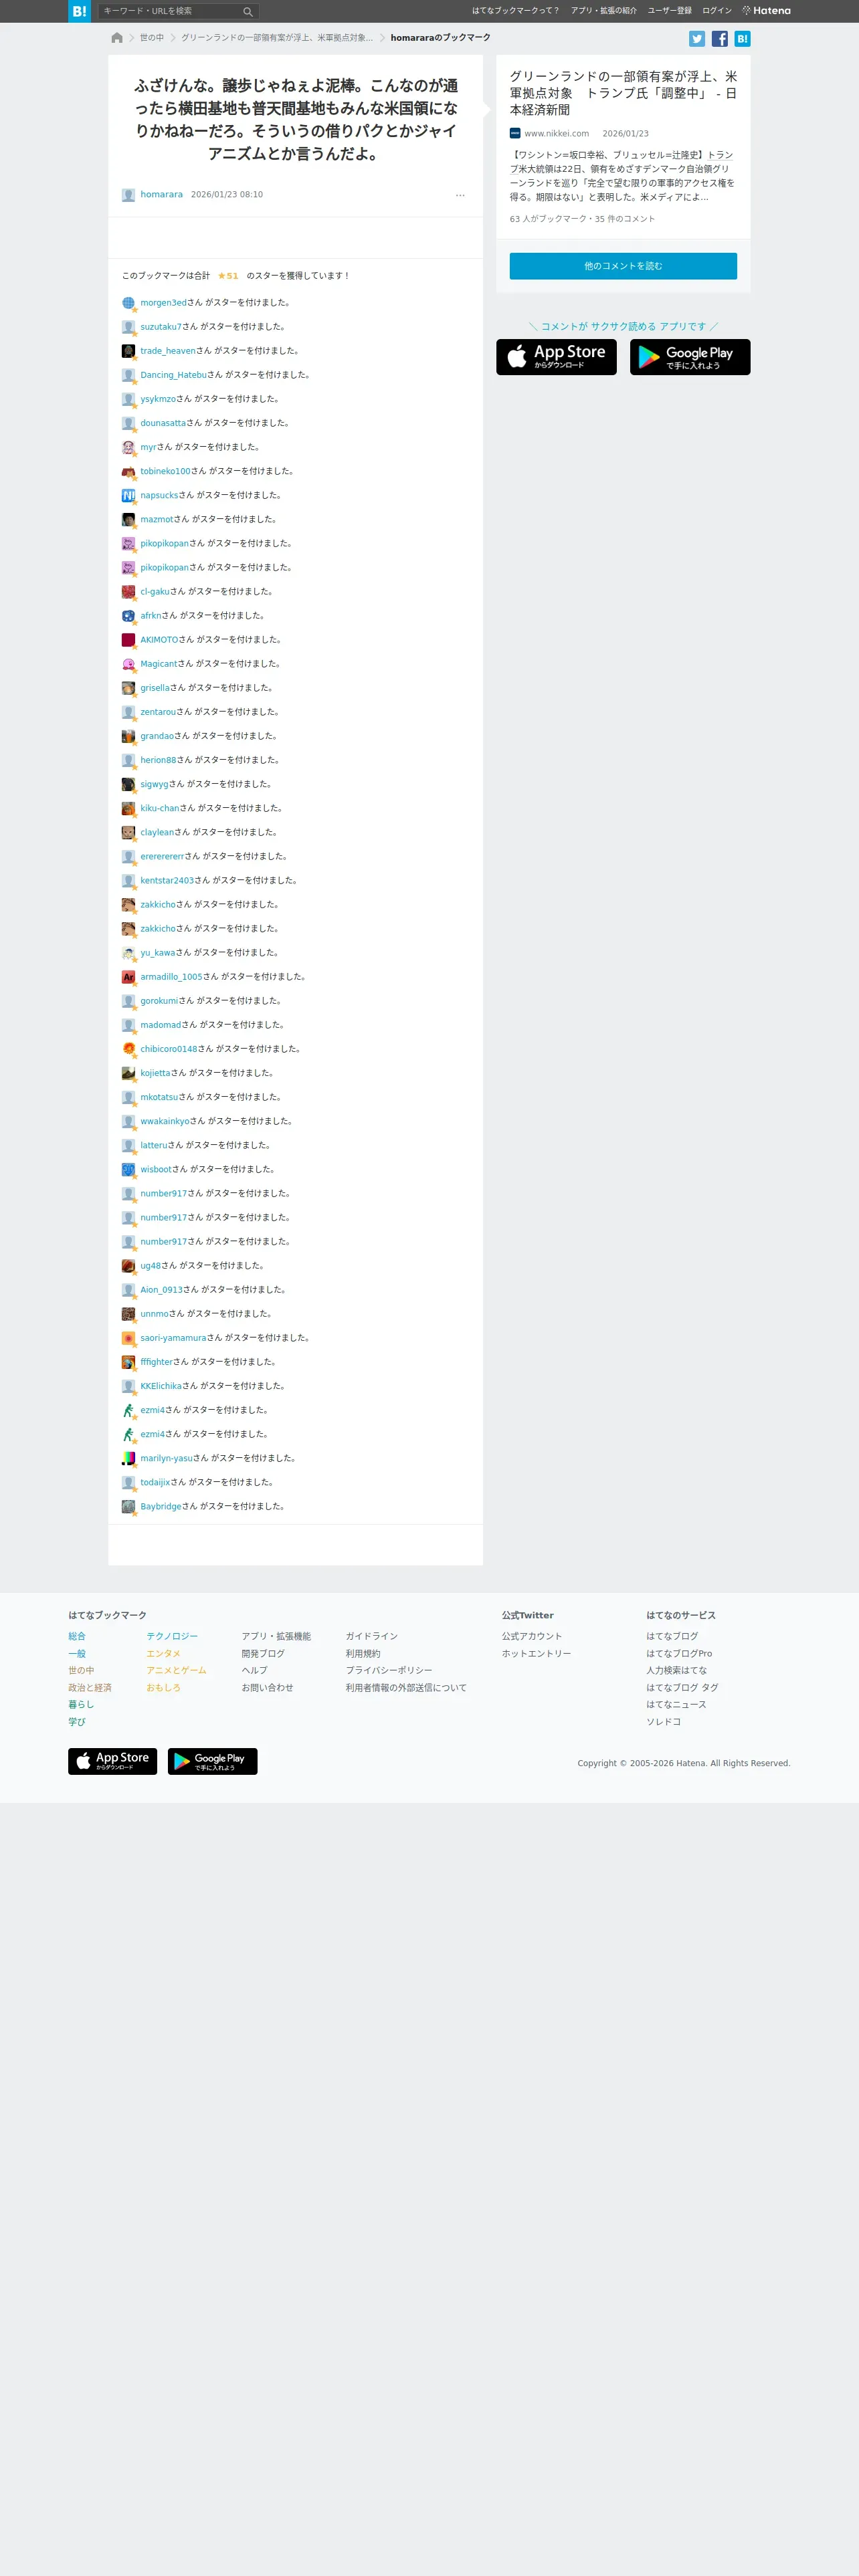
Task: Open '世の中' breadcrumb category
Action: (152, 38)
